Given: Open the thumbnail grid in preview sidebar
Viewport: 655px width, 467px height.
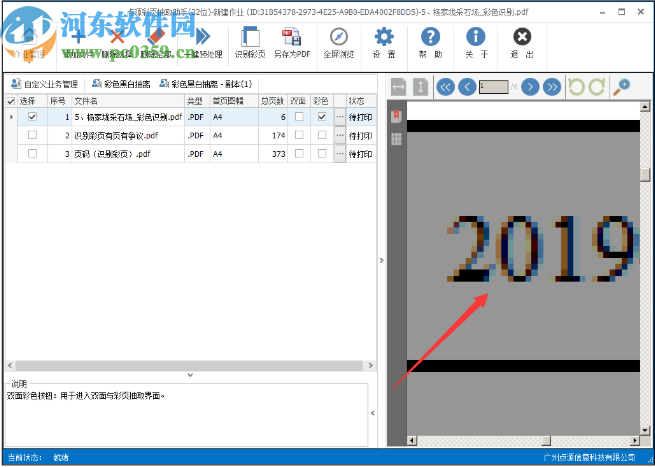Looking at the screenshot, I should [396, 139].
